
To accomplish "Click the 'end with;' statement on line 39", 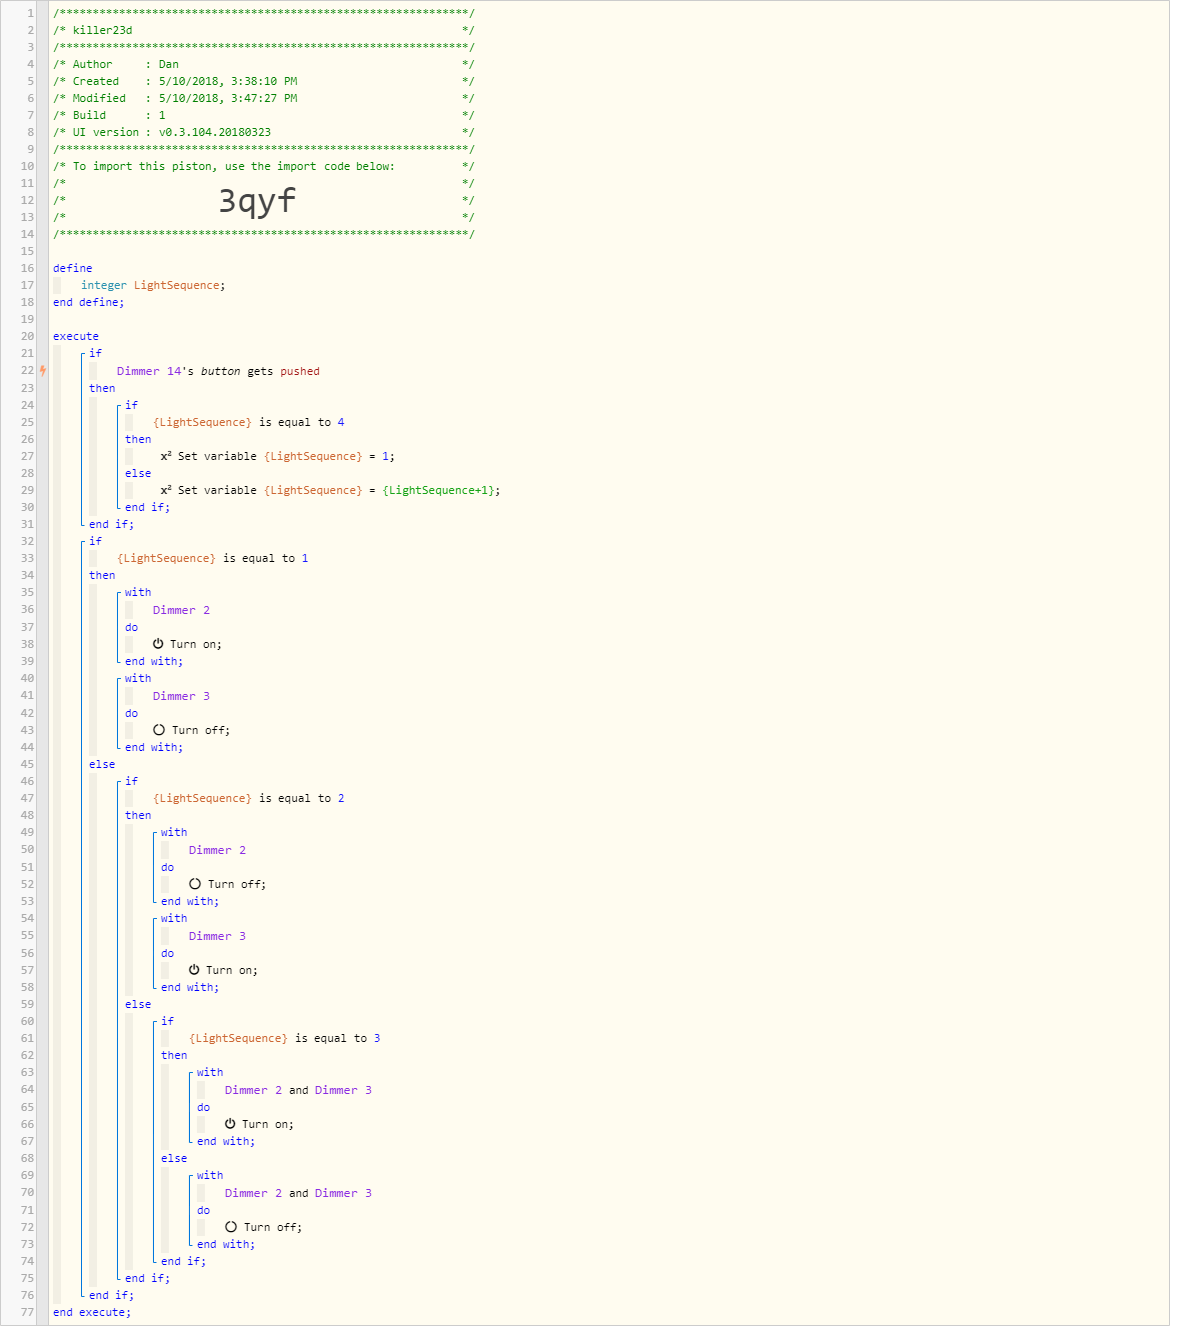I will pos(154,661).
